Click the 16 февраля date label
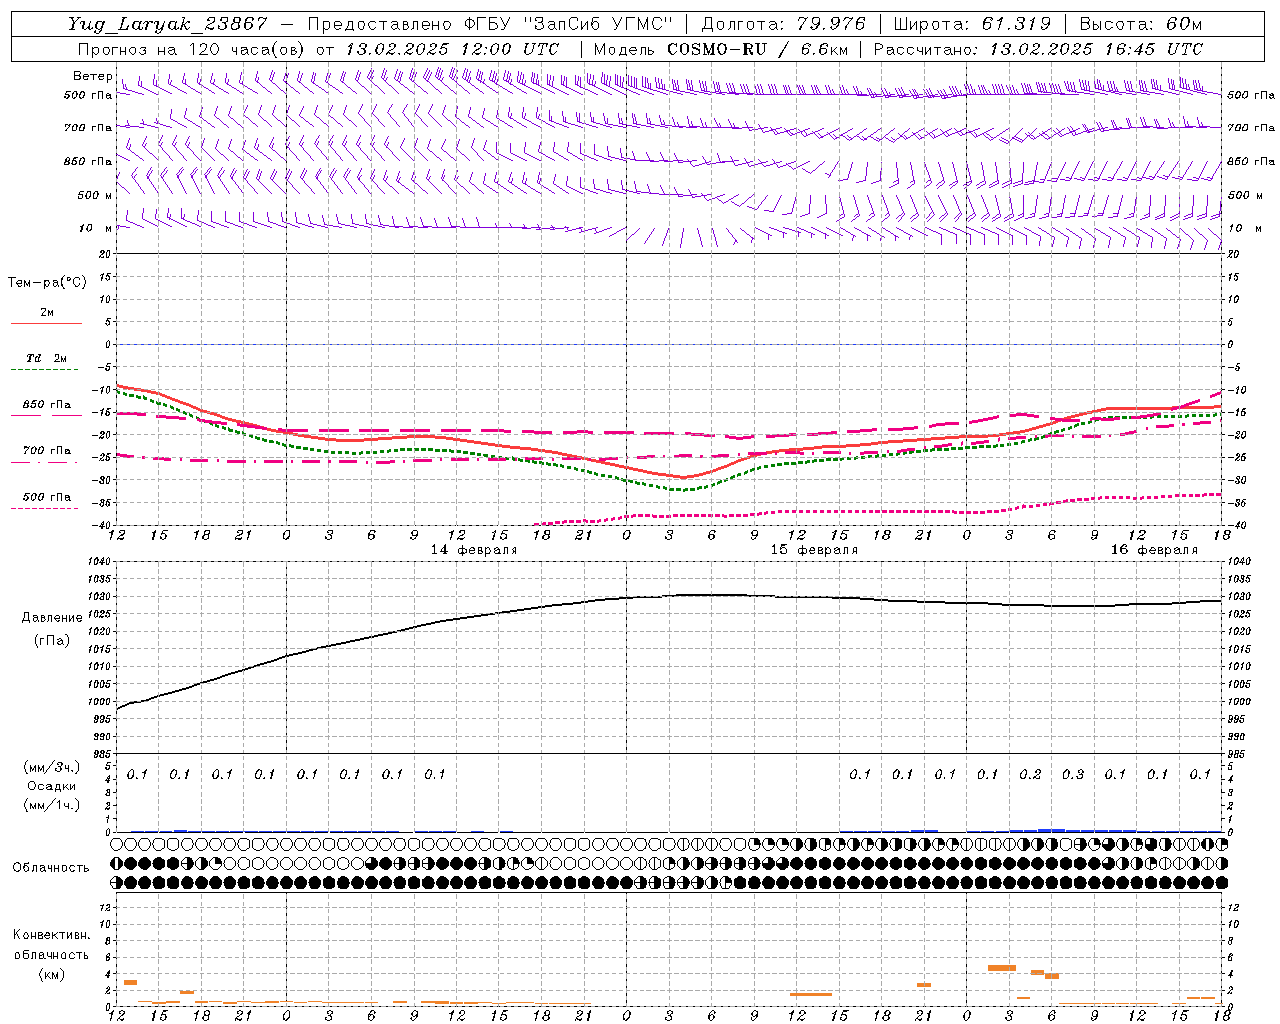The image size is (1280, 1024). click(1154, 550)
